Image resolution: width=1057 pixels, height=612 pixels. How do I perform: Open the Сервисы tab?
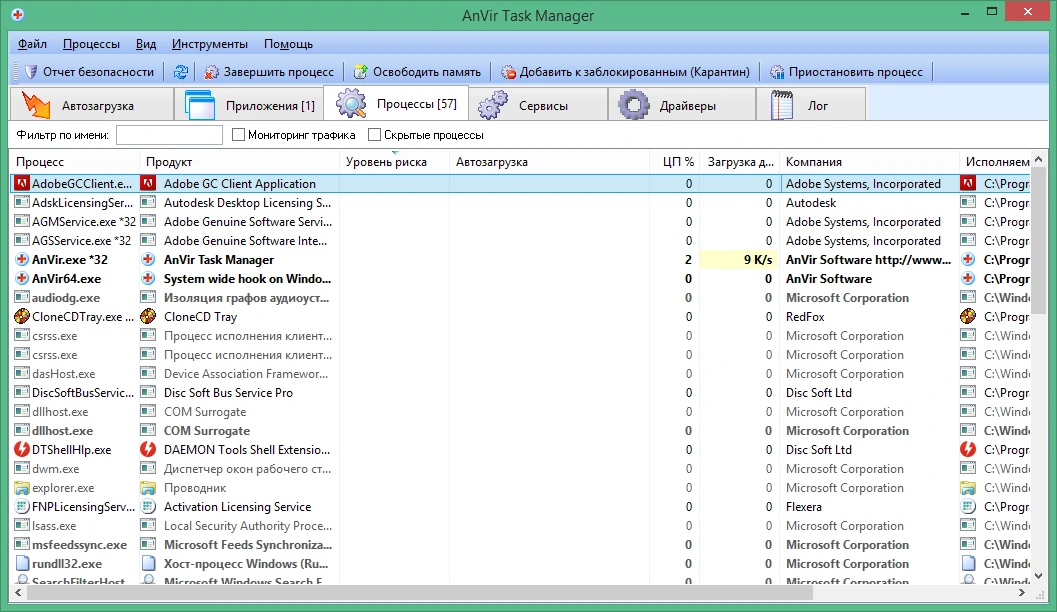tap(538, 105)
